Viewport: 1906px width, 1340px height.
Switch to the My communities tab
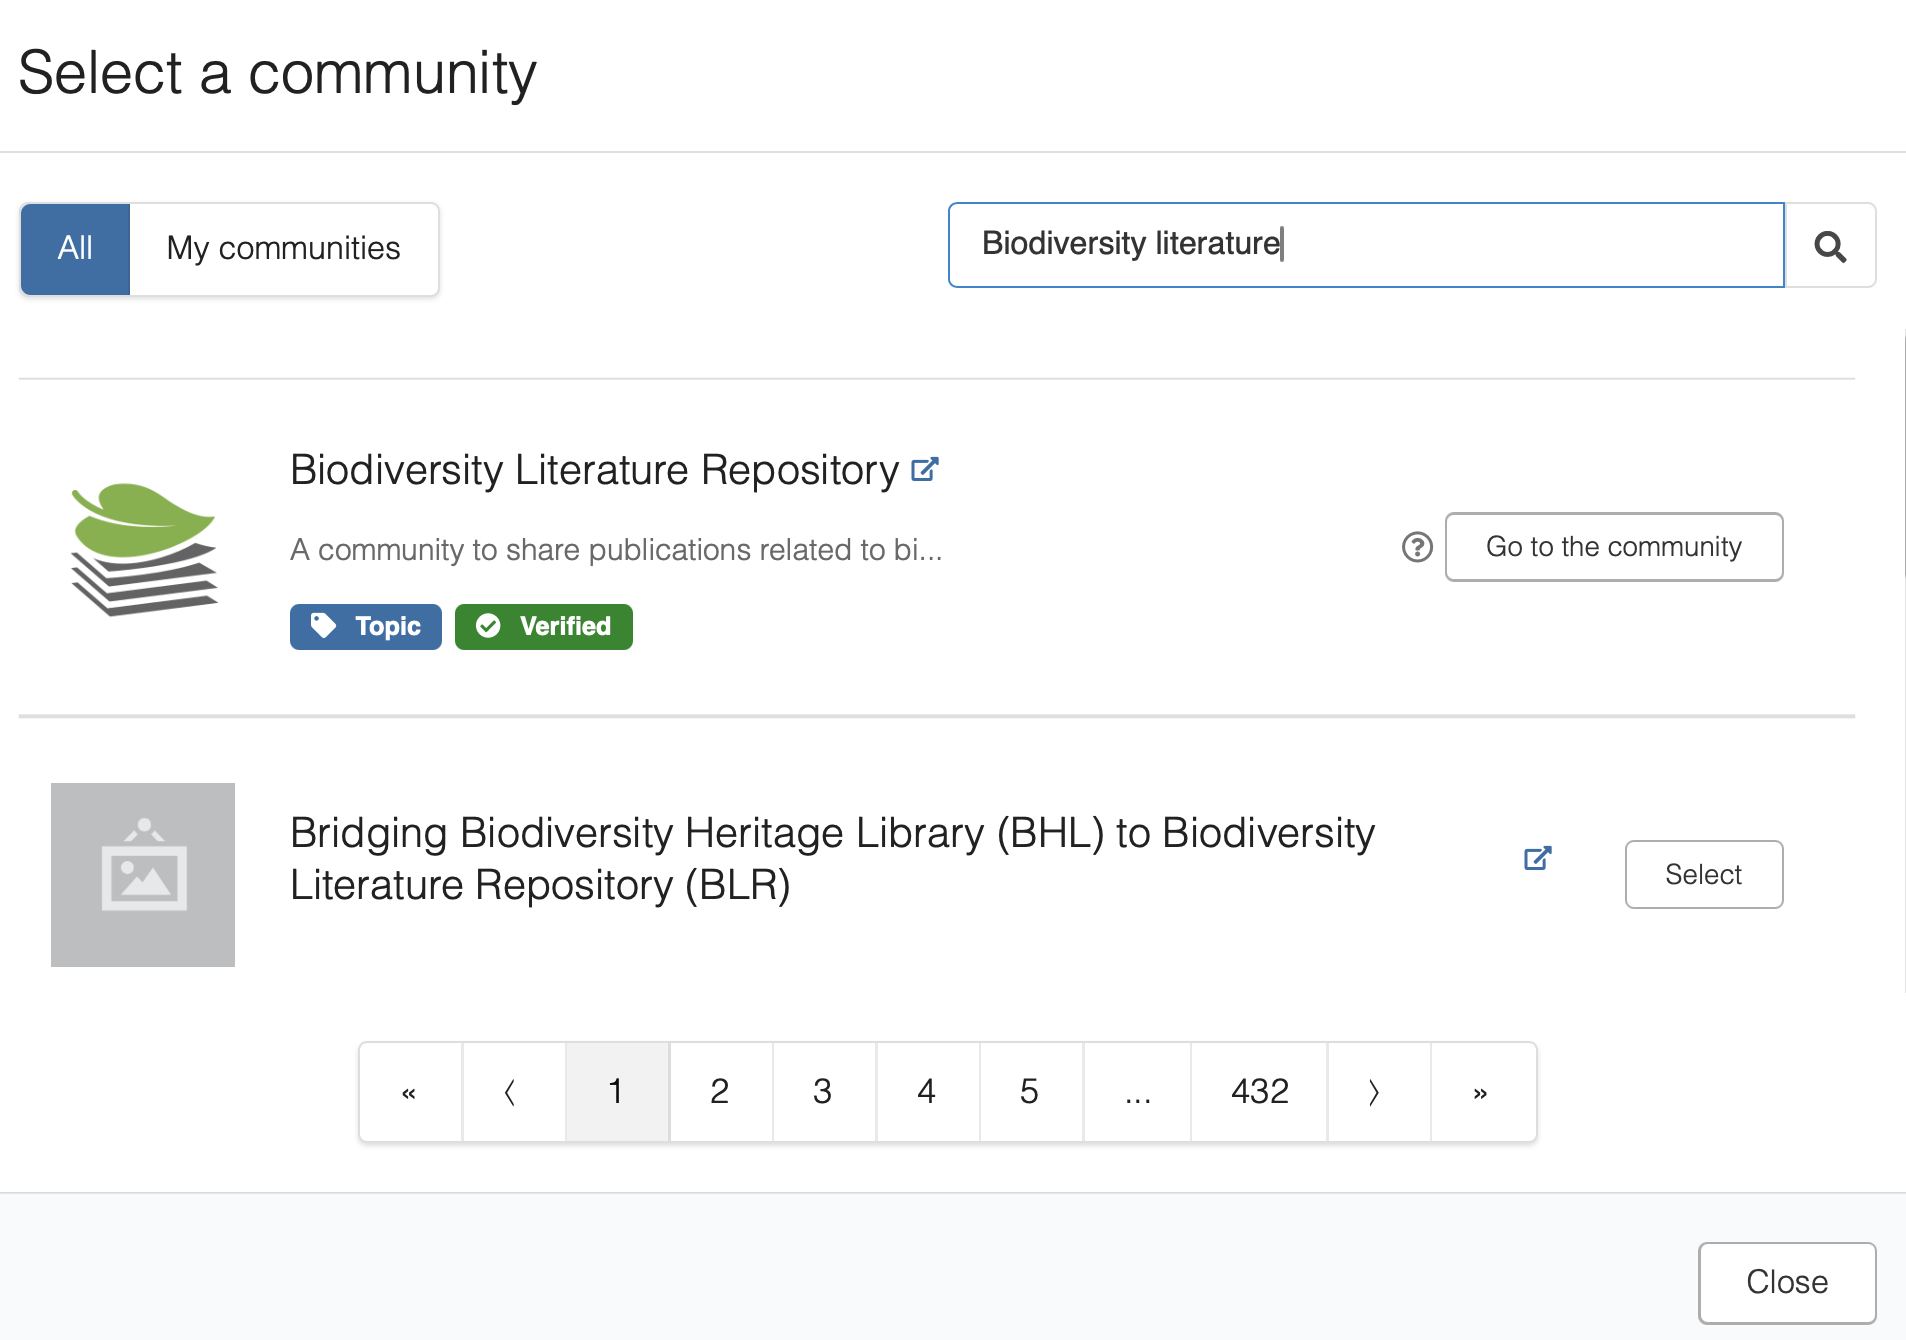point(284,249)
